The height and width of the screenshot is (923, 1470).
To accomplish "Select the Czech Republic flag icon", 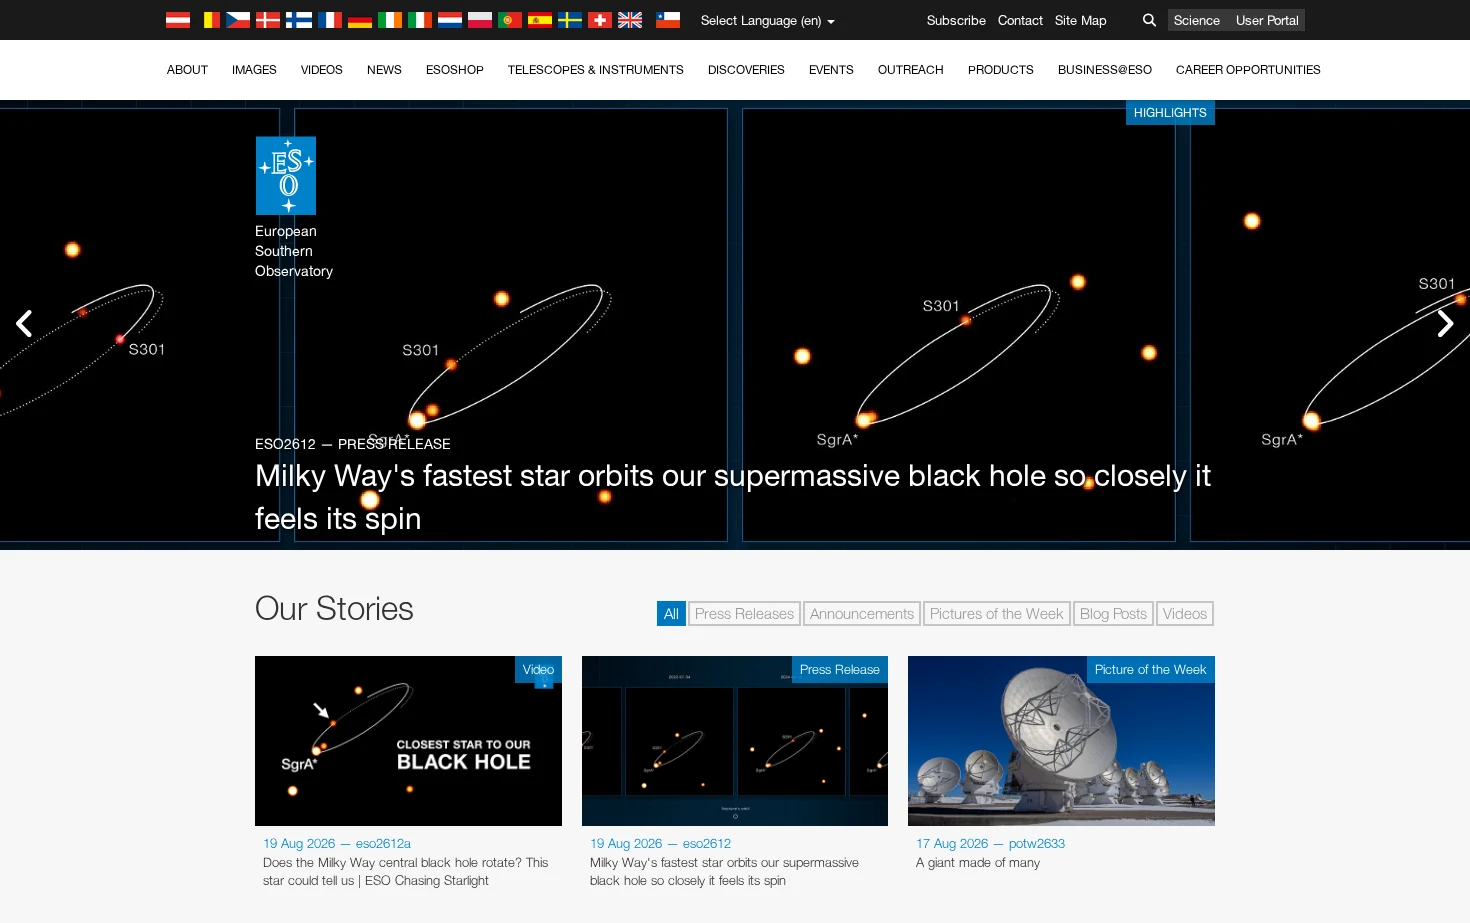I will [238, 20].
